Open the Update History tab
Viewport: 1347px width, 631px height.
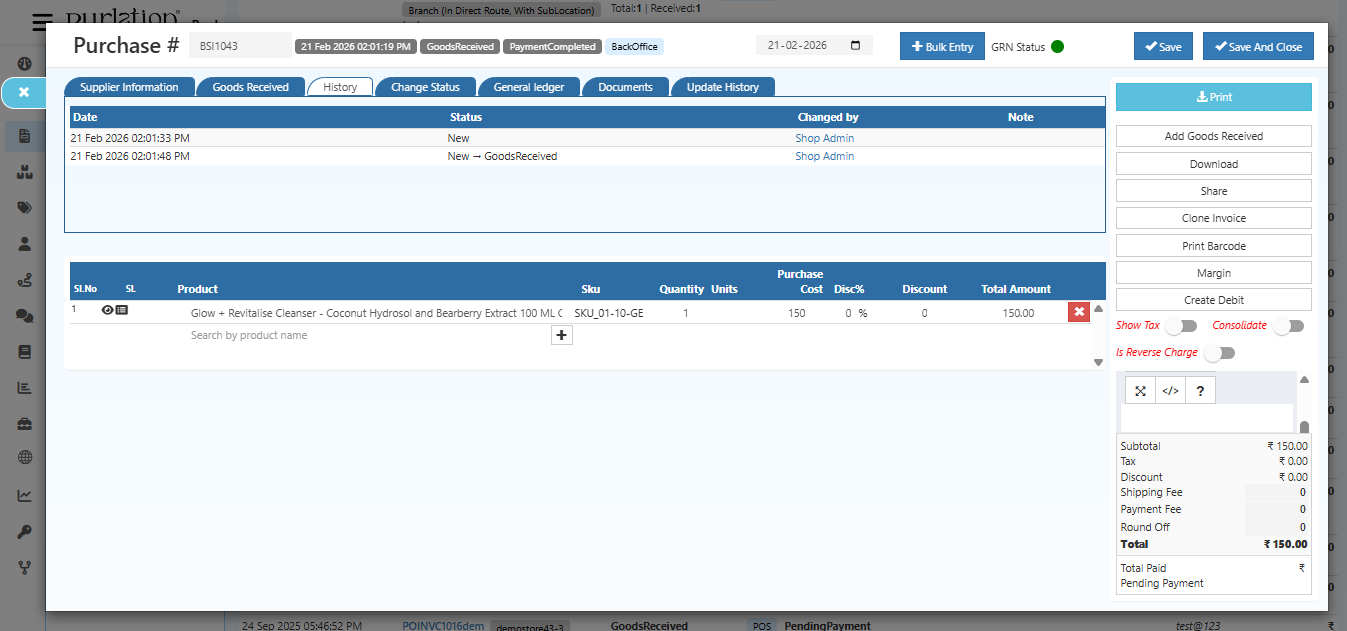point(723,87)
